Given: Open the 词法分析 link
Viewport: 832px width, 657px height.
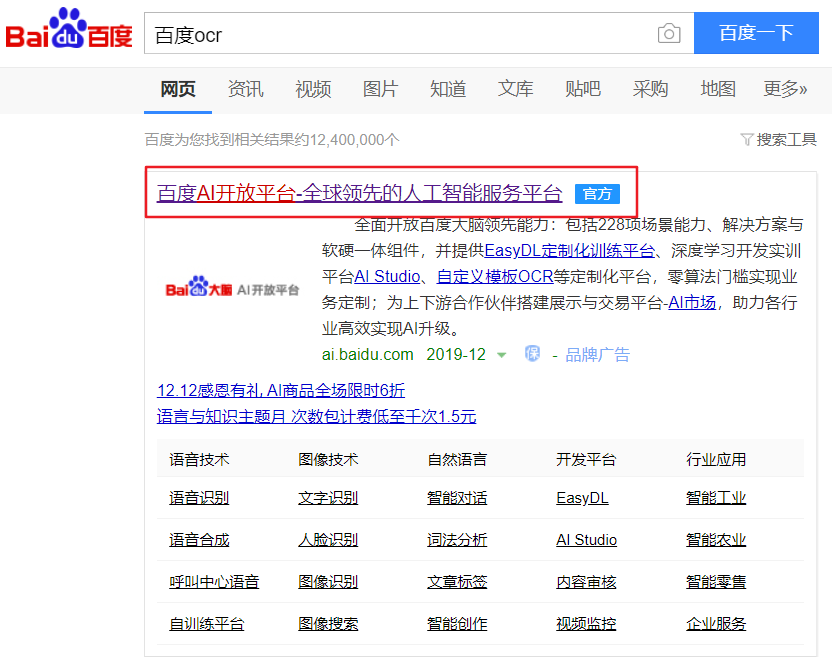Looking at the screenshot, I should [x=457, y=540].
